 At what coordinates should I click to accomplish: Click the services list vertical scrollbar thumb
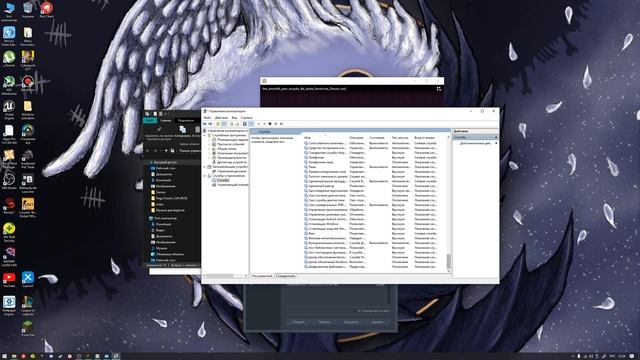449,261
